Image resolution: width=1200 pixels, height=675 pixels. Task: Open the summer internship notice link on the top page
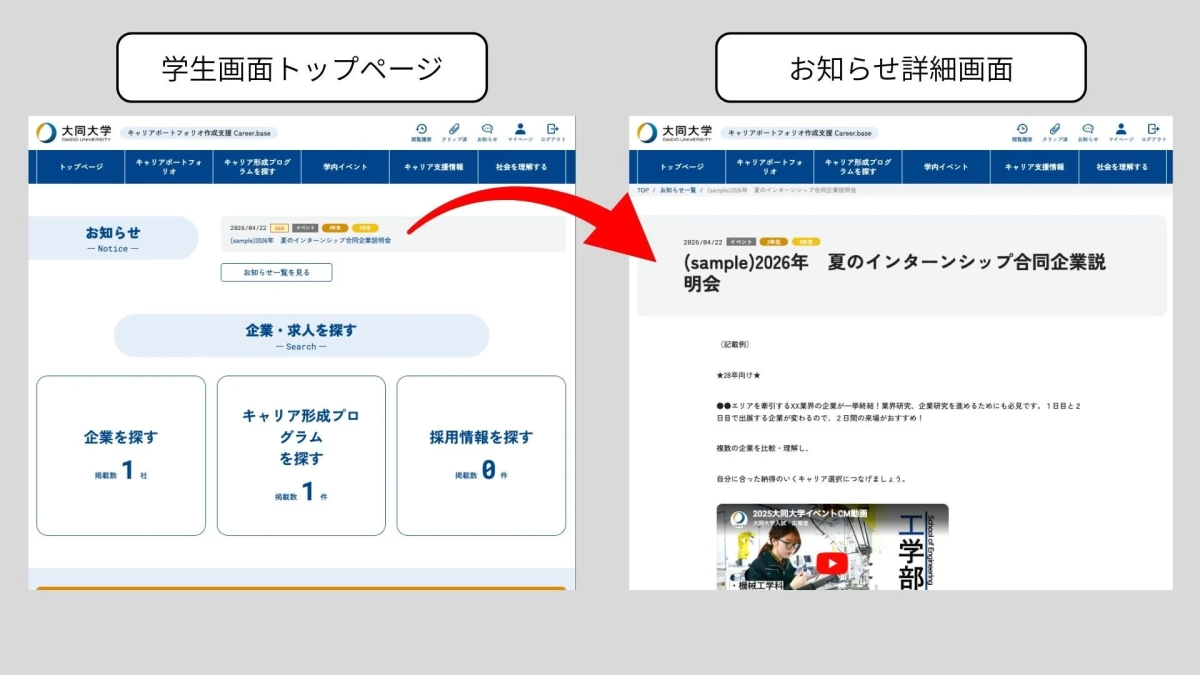[310, 240]
